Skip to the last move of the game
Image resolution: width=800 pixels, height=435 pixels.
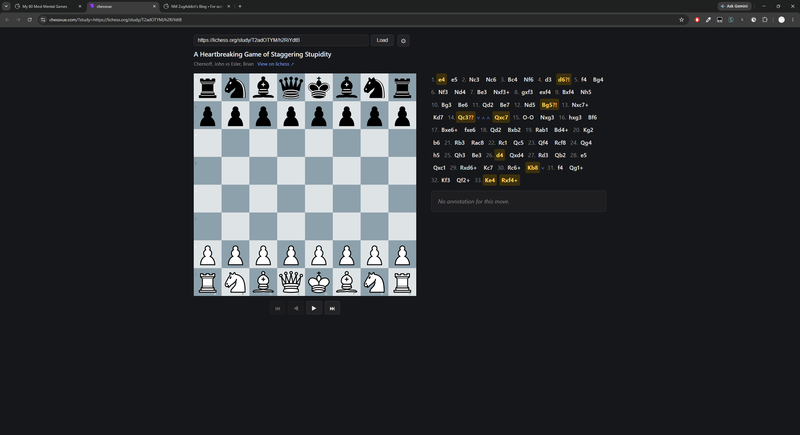(332, 308)
